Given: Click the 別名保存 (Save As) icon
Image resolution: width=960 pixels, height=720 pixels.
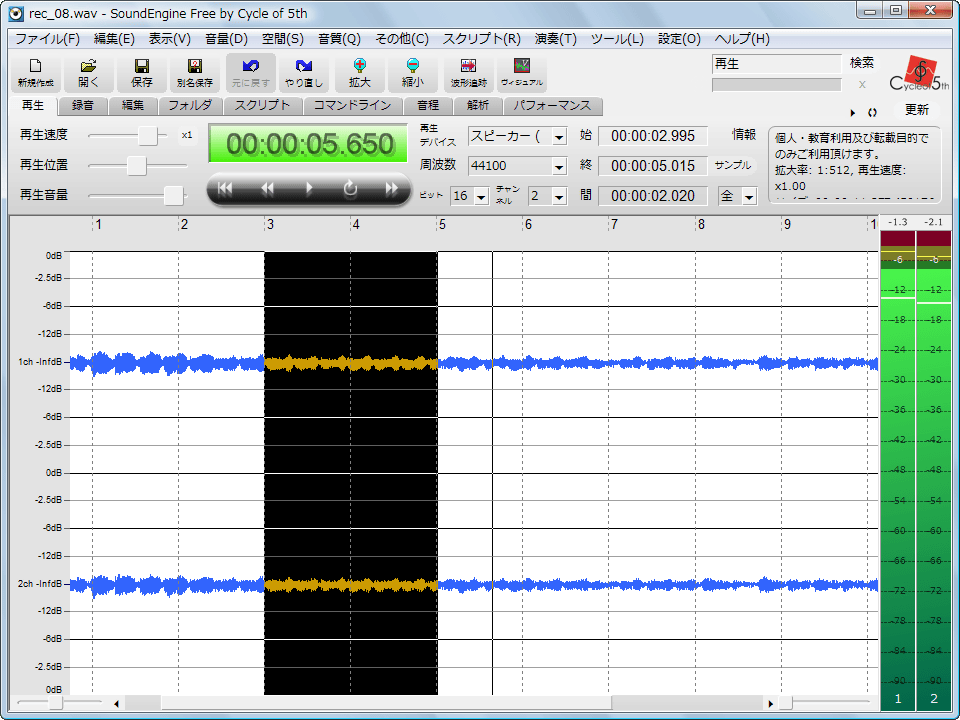Looking at the screenshot, I should pos(195,72).
